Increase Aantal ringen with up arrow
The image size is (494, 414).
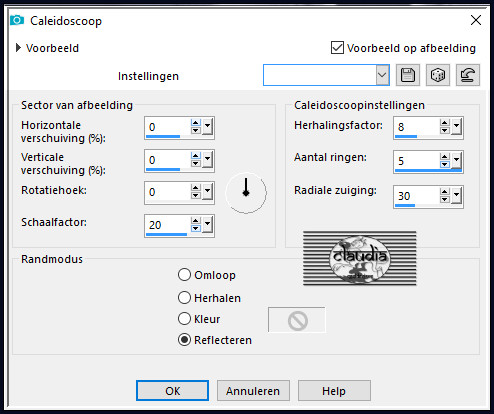click(445, 157)
